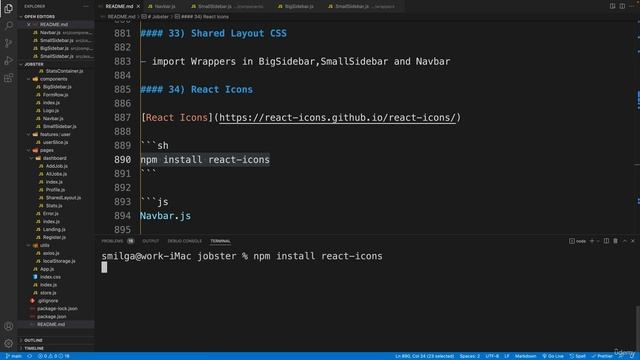This screenshot has width=640, height=360.
Task: Collapse the dashboard folder
Action: tap(54, 158)
